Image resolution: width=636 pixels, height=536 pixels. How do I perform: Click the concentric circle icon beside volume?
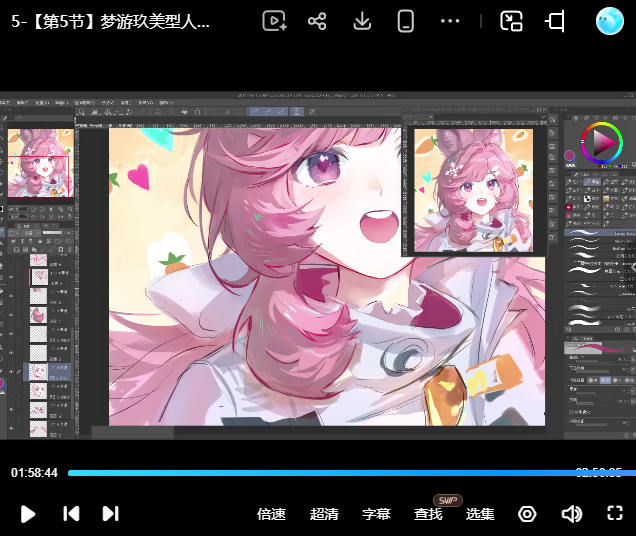[x=527, y=514]
